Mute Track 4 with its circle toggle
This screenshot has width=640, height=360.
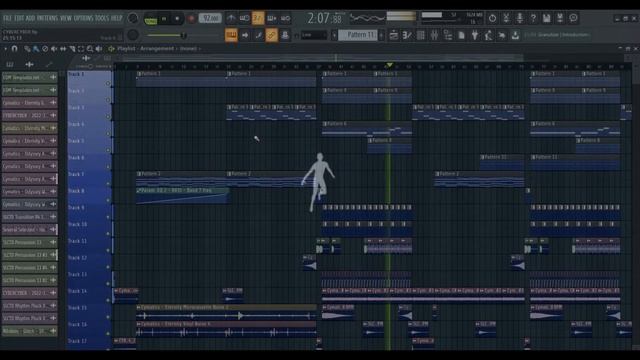click(x=108, y=133)
